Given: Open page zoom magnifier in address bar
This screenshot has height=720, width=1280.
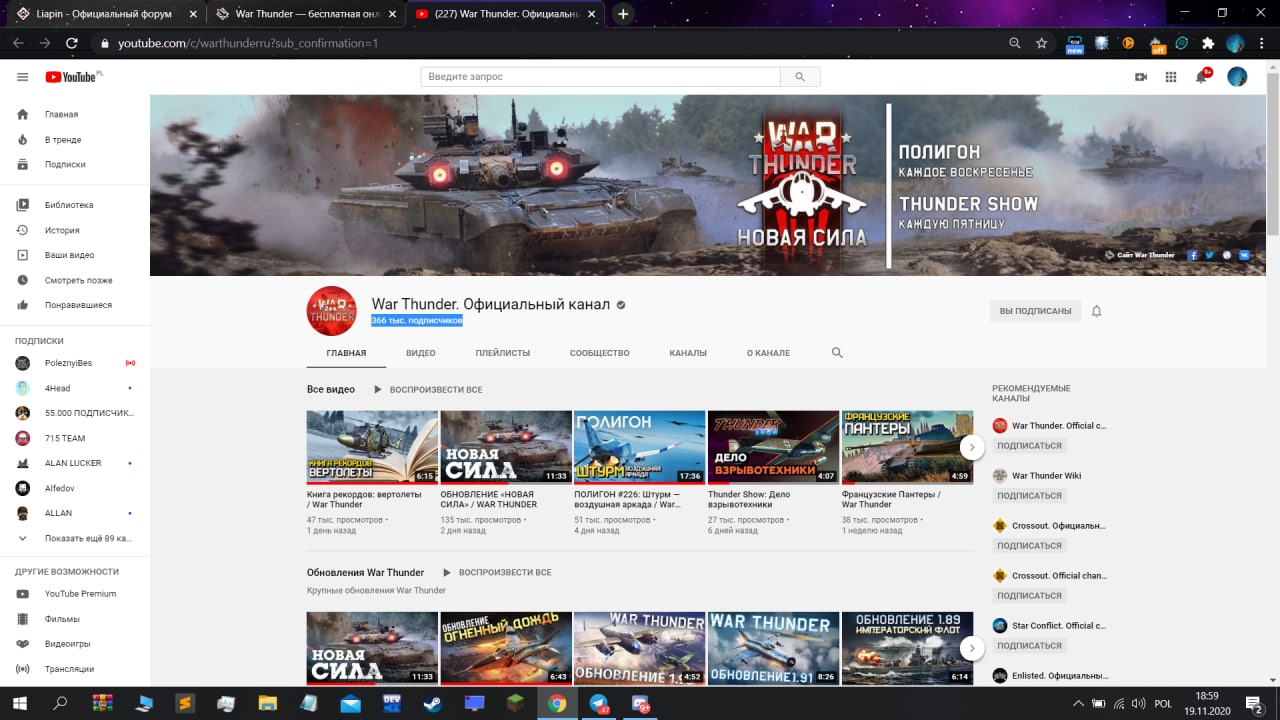Looking at the screenshot, I should pos(1015,43).
